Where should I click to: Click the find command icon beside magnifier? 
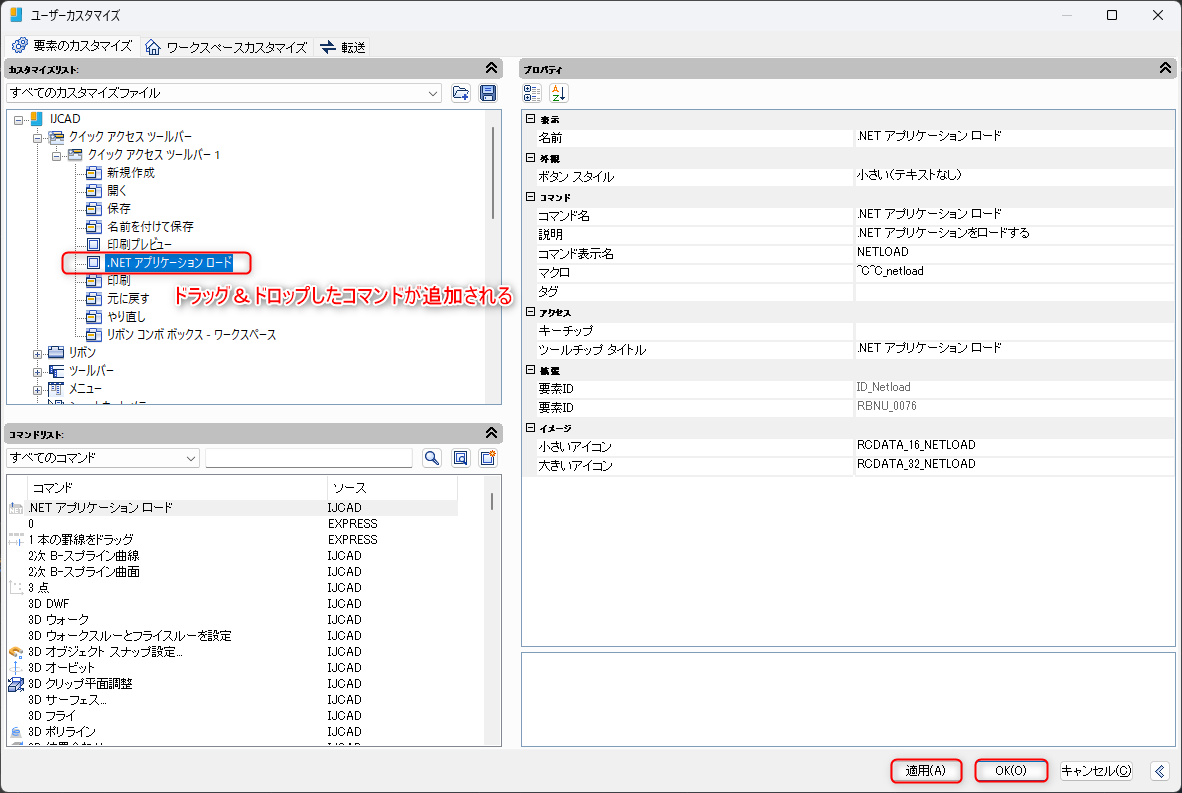pos(461,458)
